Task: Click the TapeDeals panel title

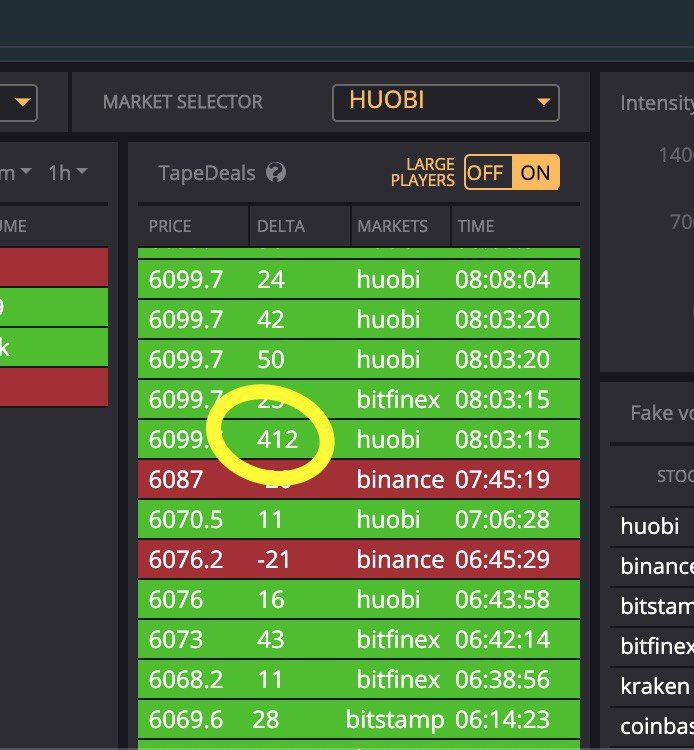Action: coord(207,173)
